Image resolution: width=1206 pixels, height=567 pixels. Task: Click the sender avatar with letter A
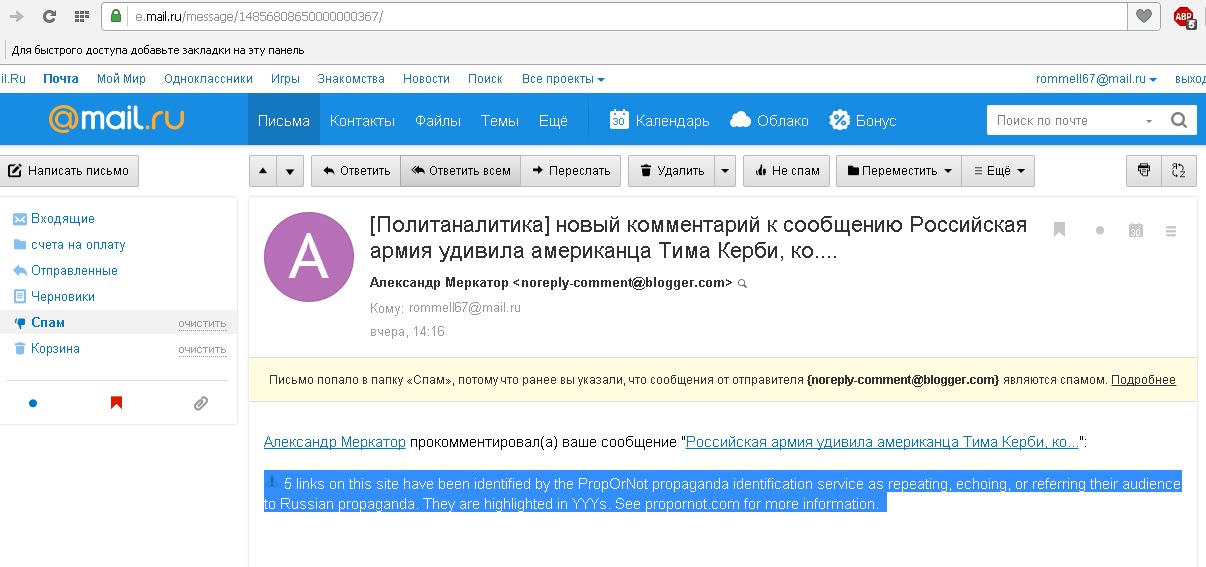308,257
